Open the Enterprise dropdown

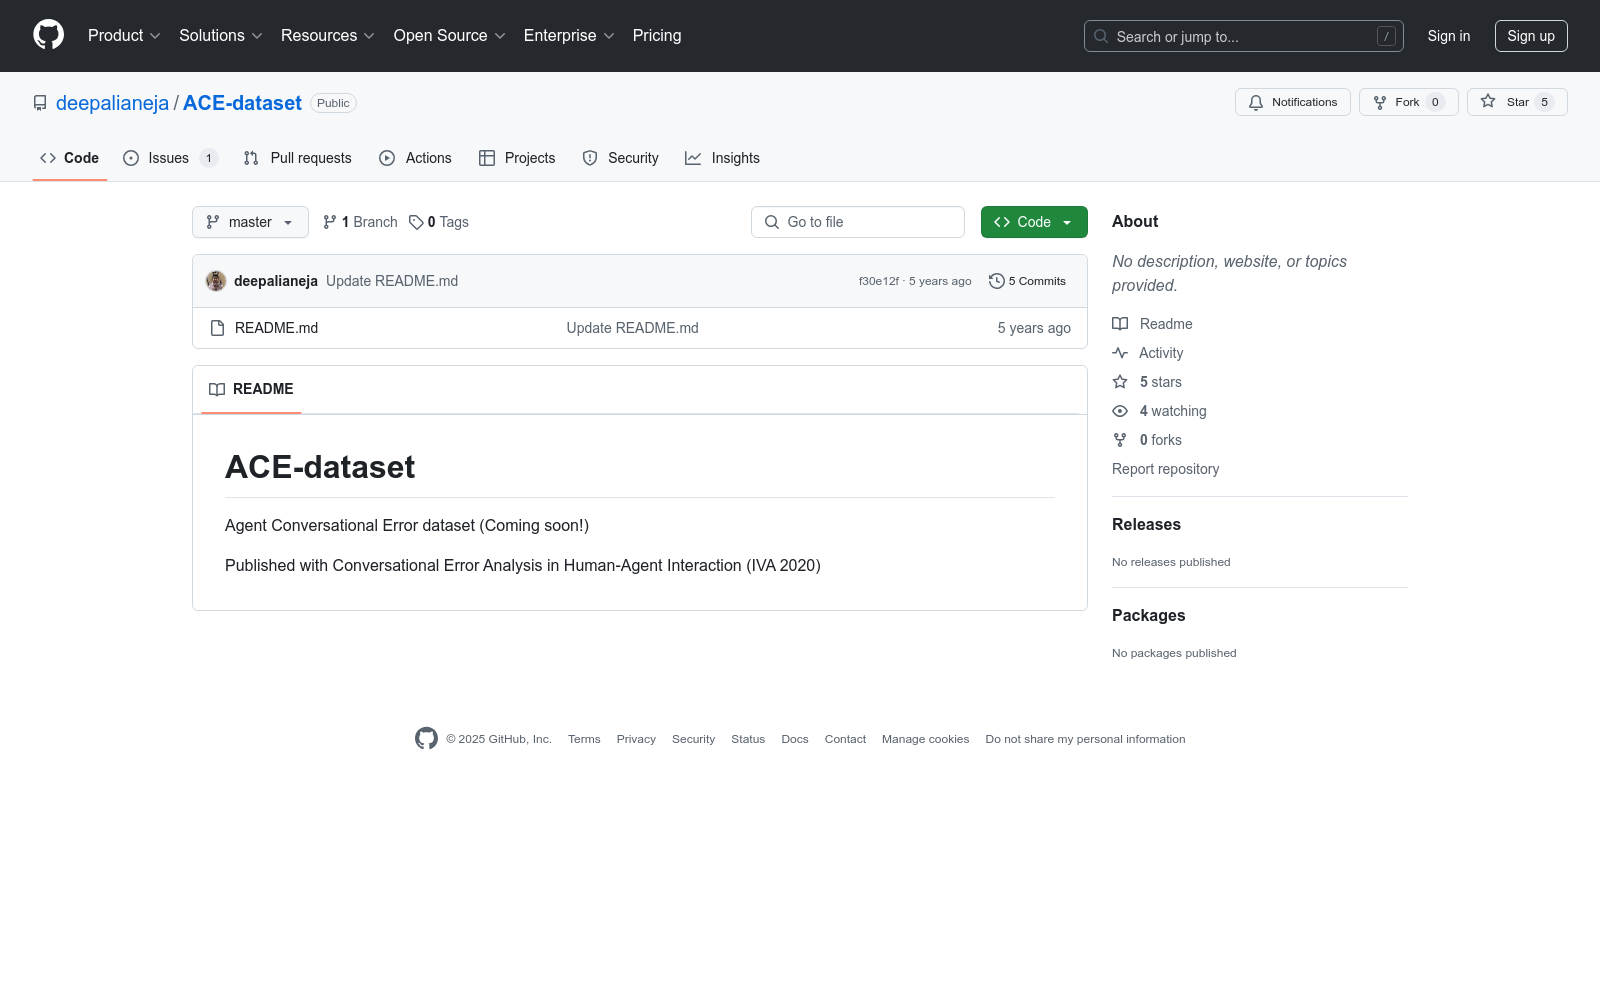(x=569, y=35)
